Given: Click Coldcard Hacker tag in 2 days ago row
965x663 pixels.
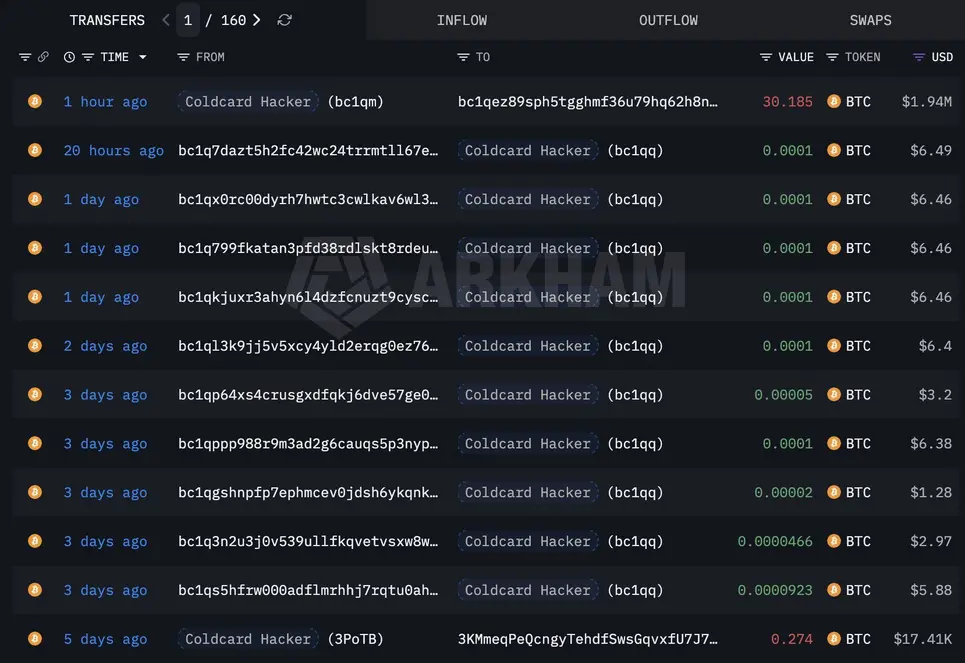Looking at the screenshot, I should (527, 346).
